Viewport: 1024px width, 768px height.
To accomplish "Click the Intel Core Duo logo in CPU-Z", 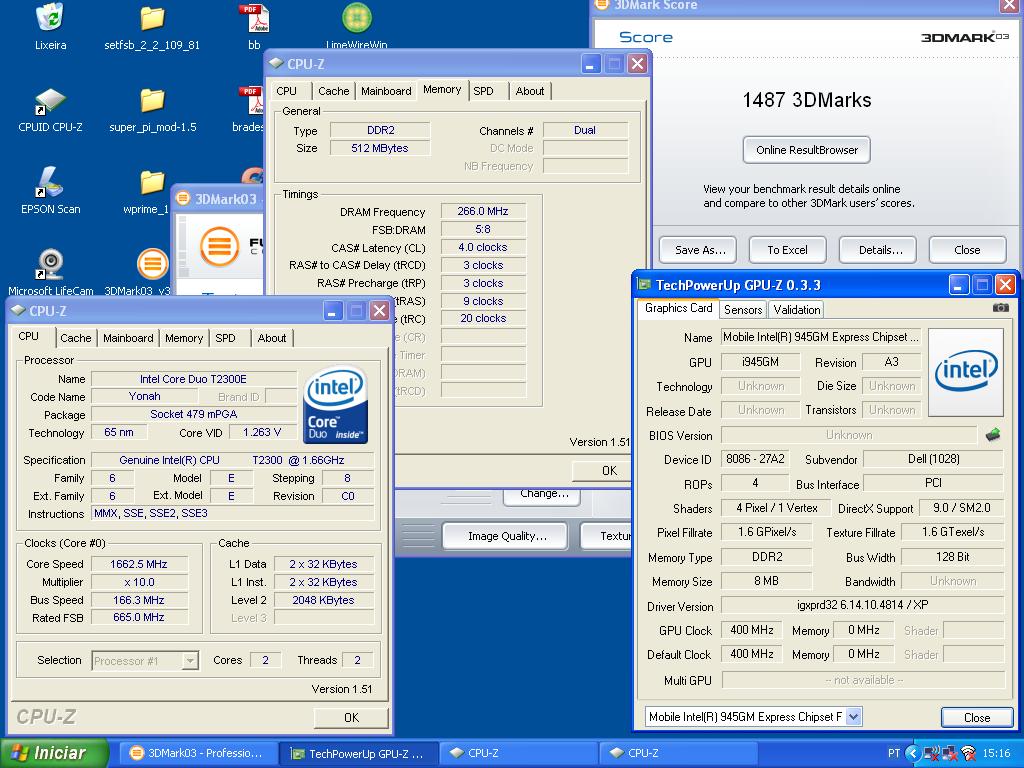I will pos(336,405).
